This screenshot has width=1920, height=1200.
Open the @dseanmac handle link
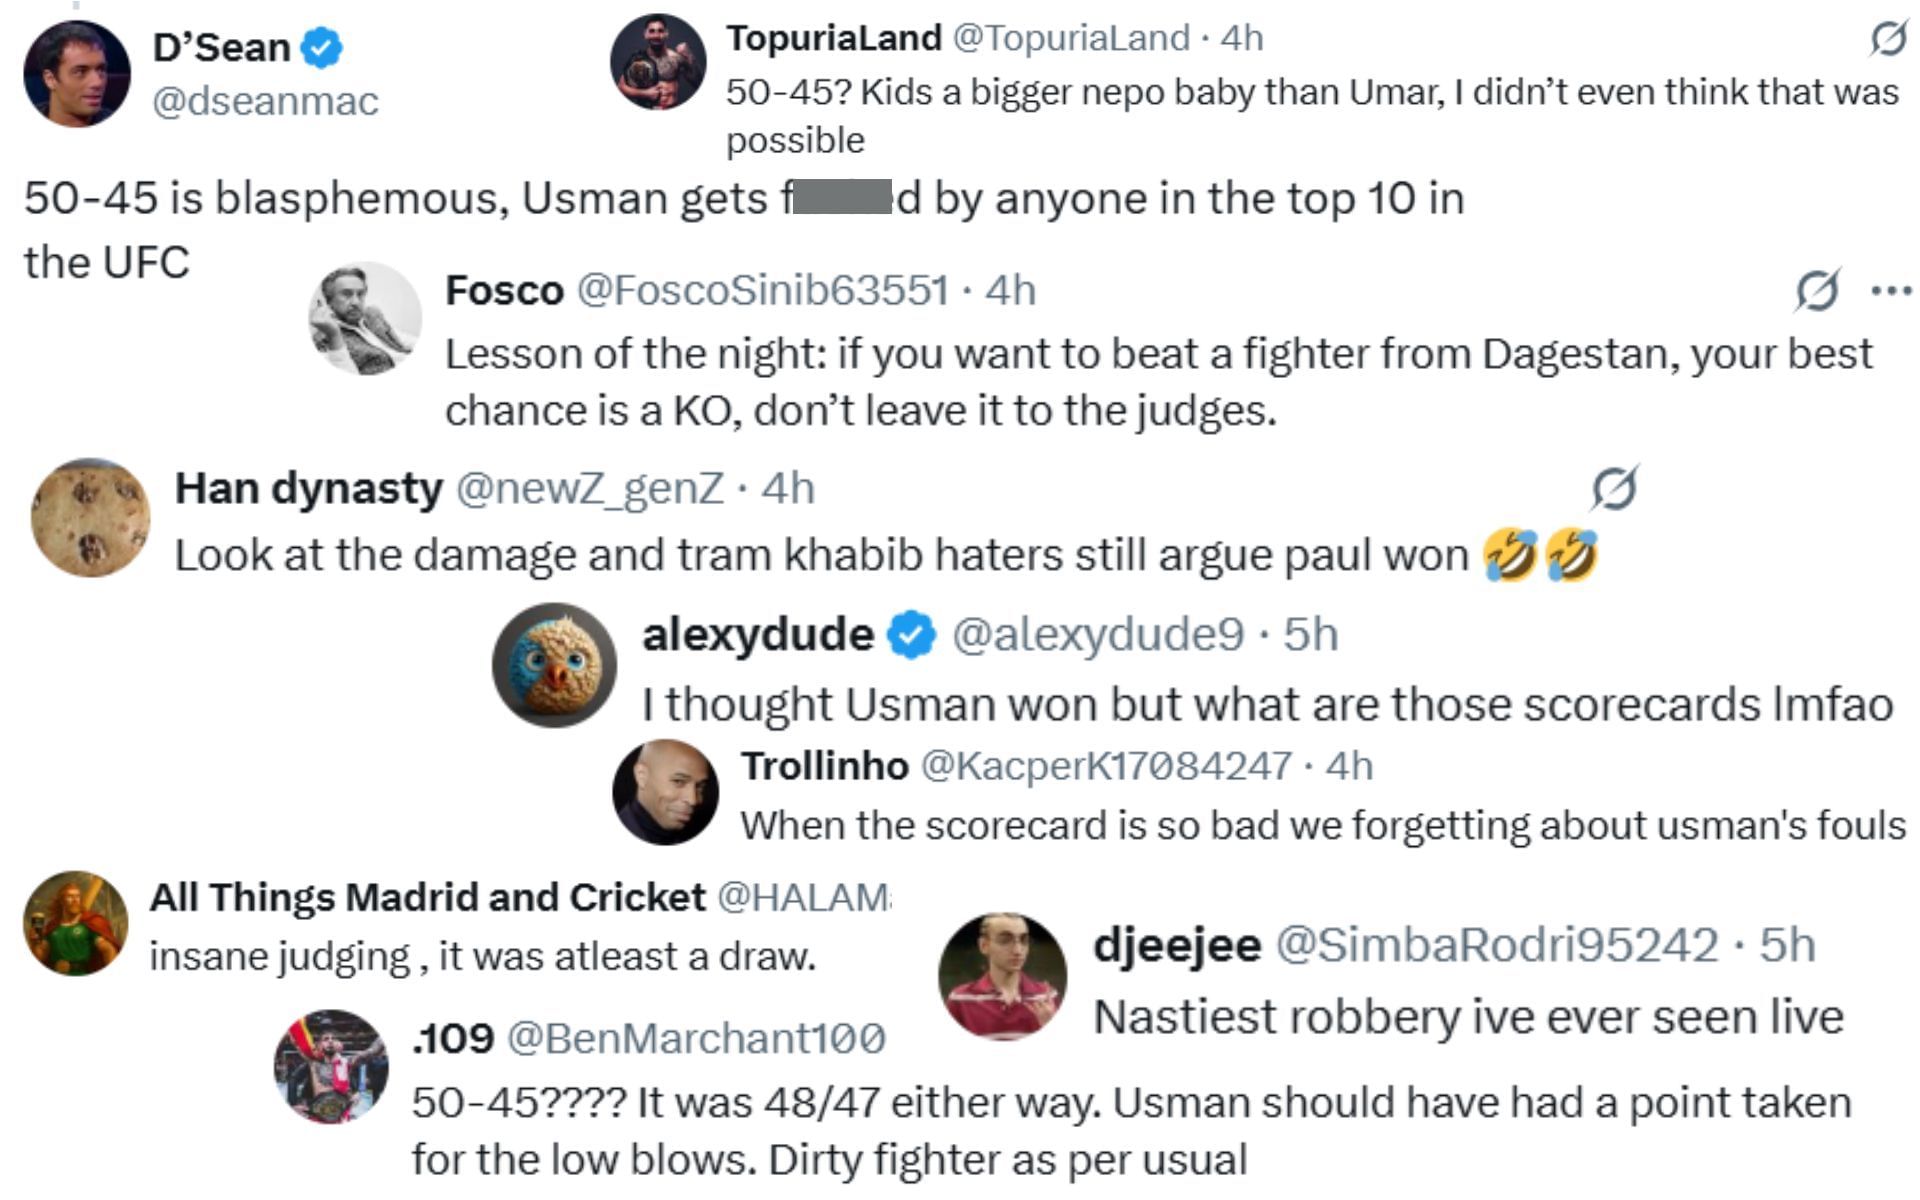coord(265,101)
